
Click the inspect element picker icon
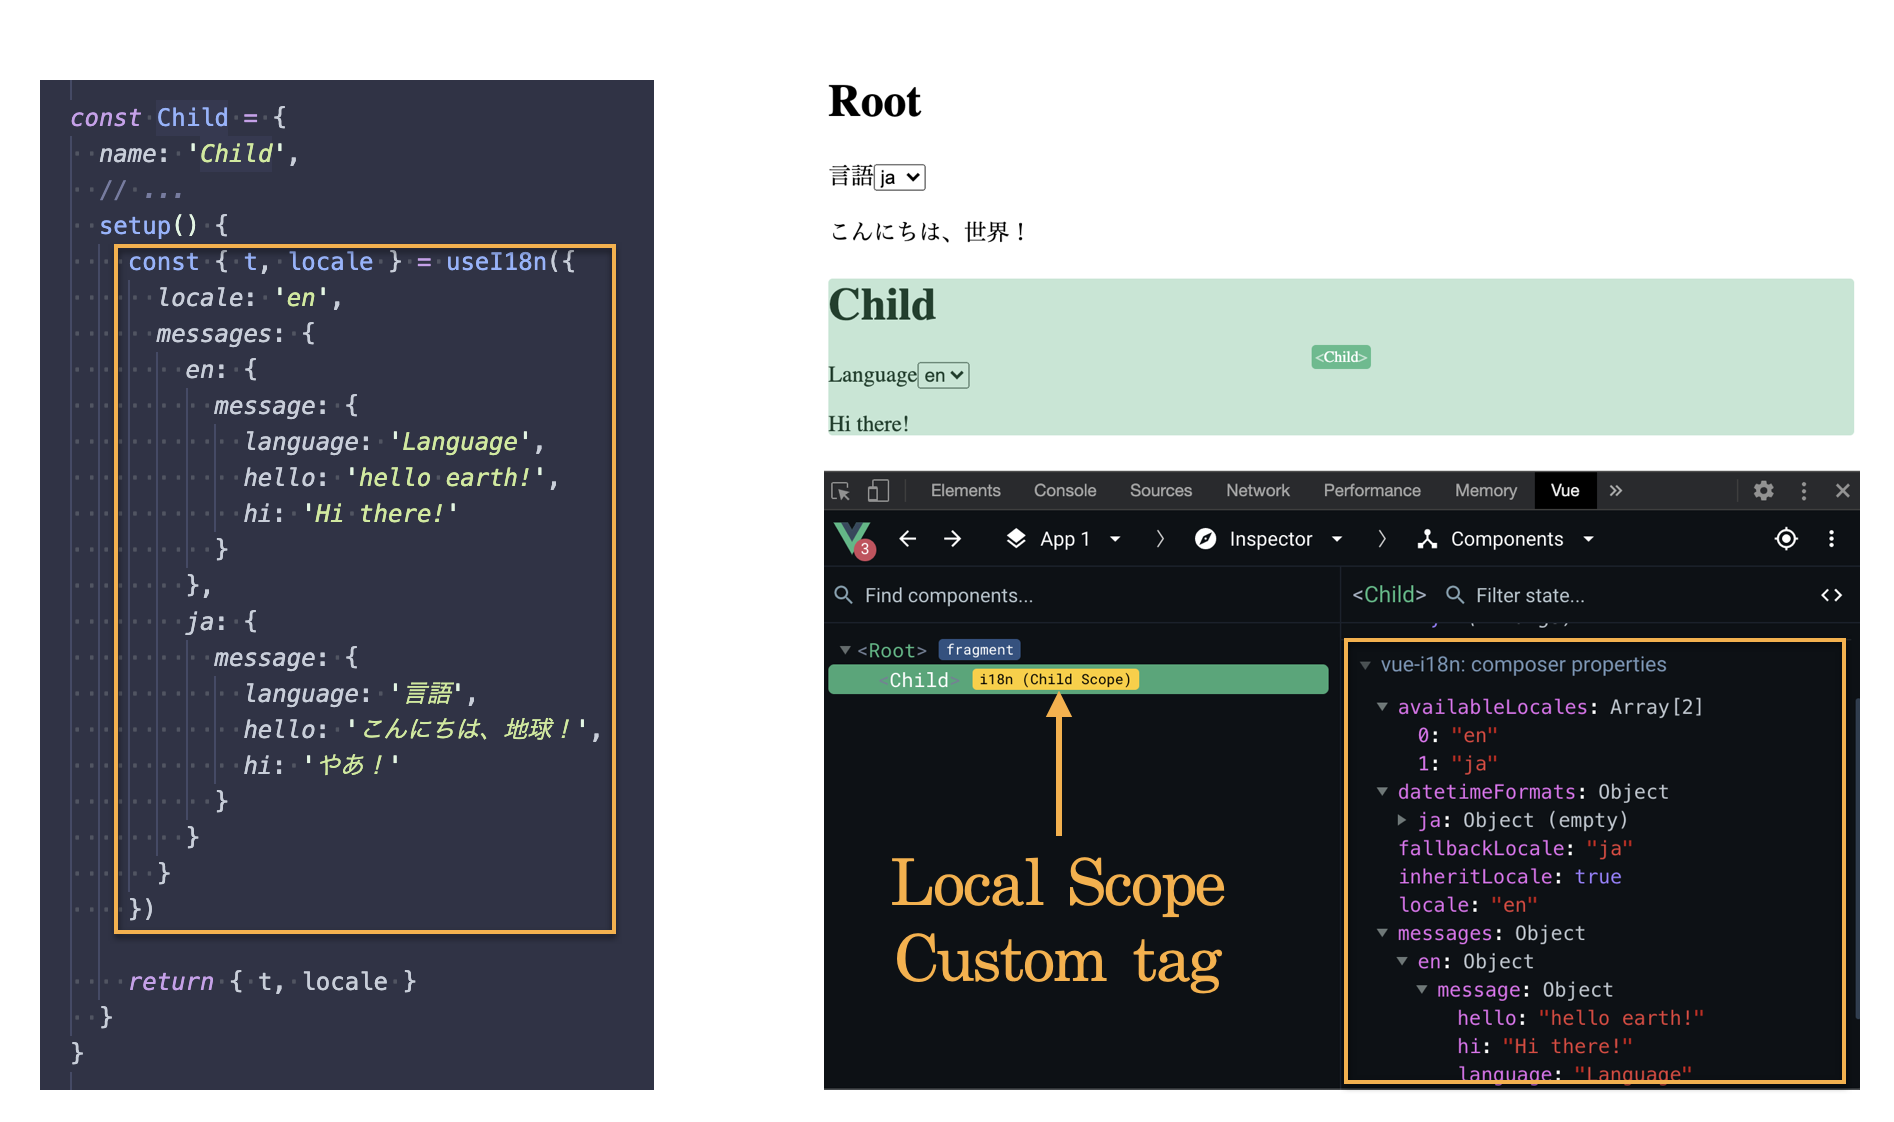pyautogui.click(x=841, y=491)
